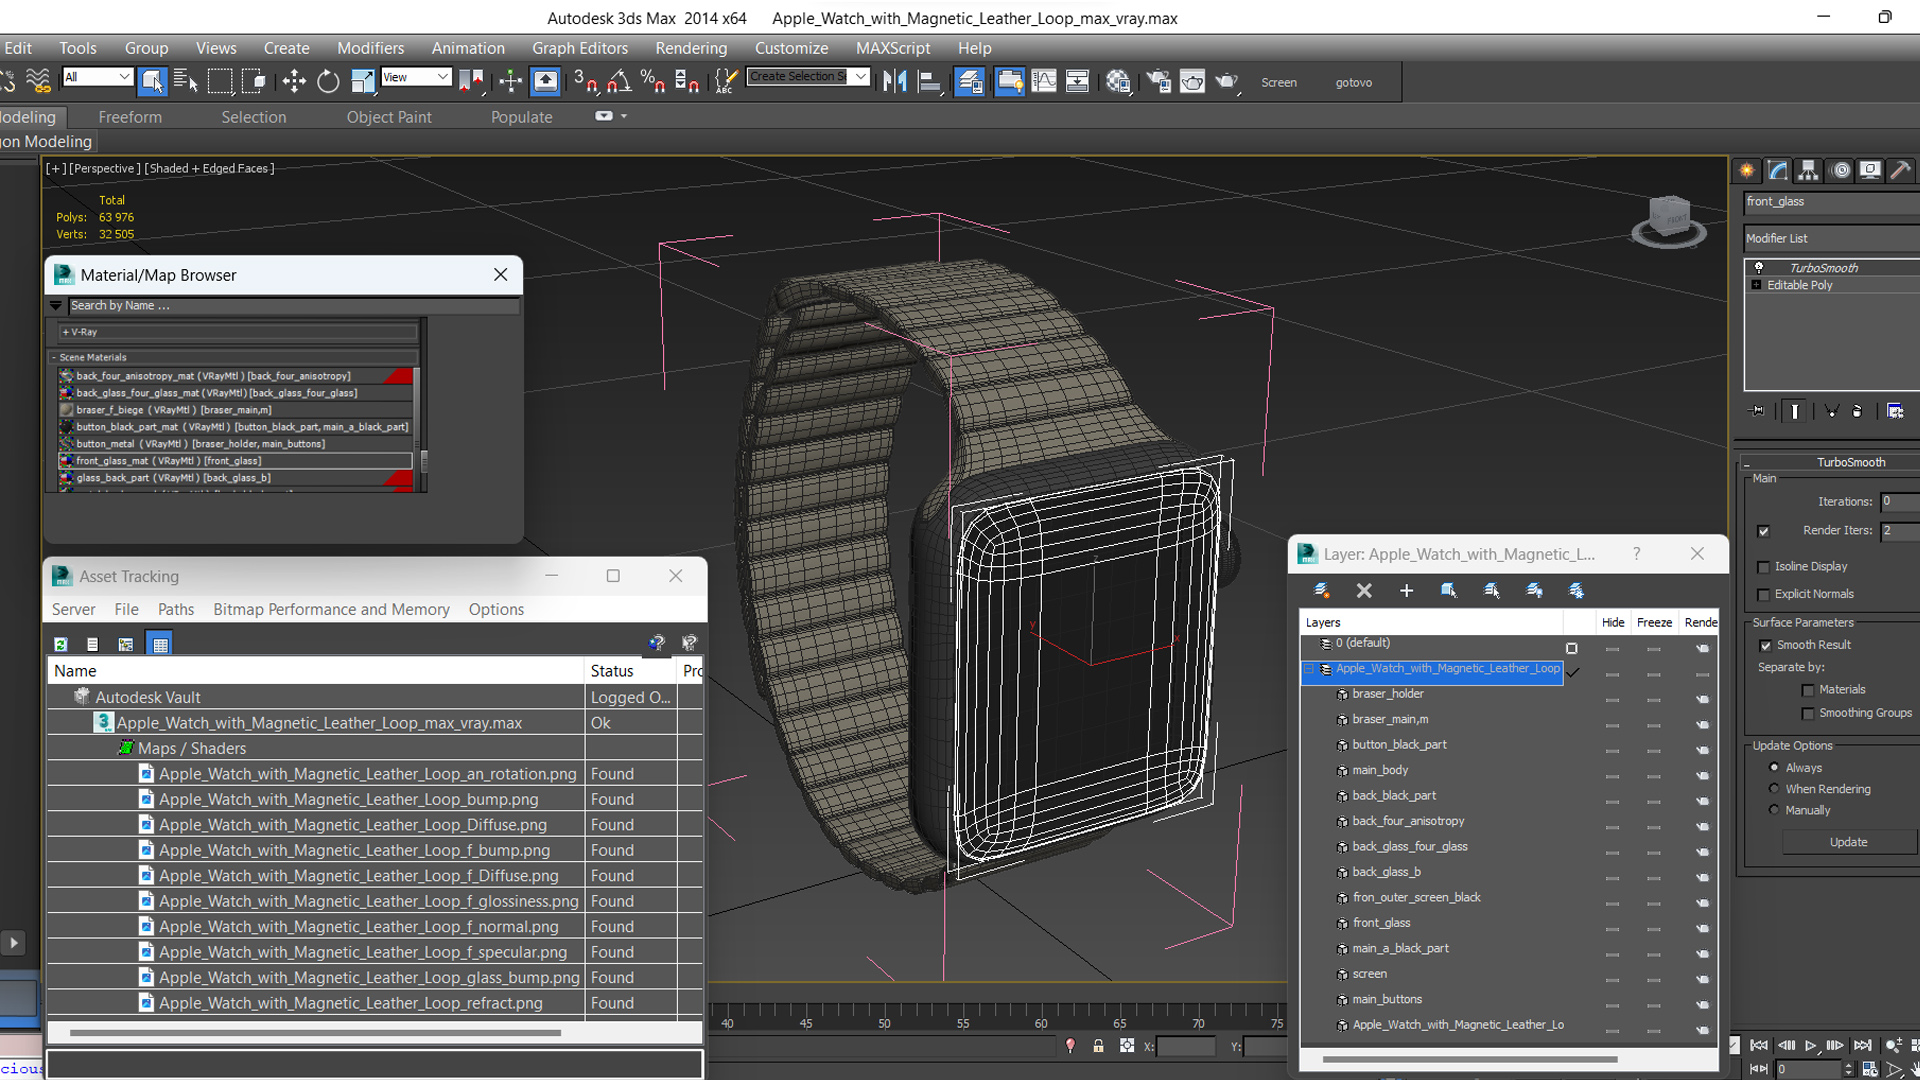Open the selection filter All dropdown
Image resolution: width=1920 pixels, height=1080 pixels.
click(97, 77)
